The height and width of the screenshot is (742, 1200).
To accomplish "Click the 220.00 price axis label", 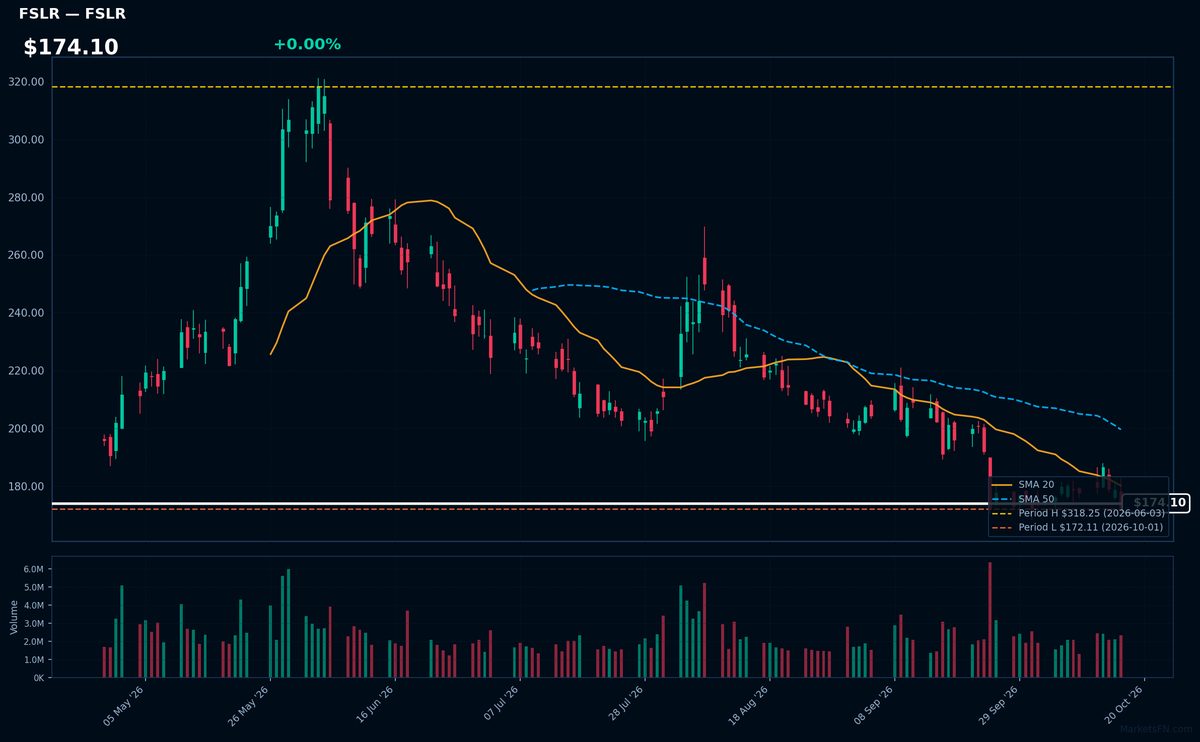I will pos(26,371).
